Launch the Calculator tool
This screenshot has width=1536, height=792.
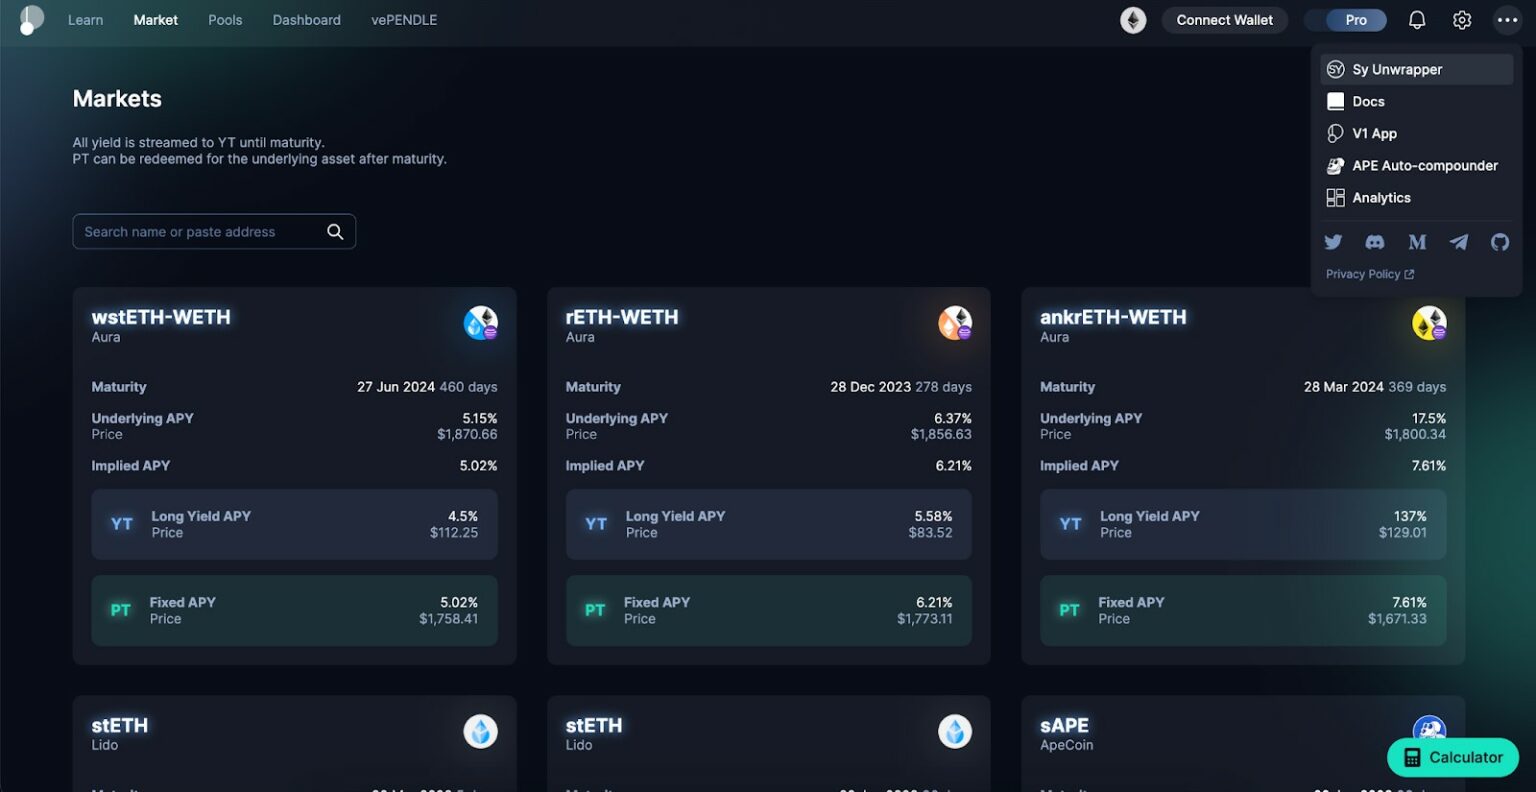pos(1452,757)
